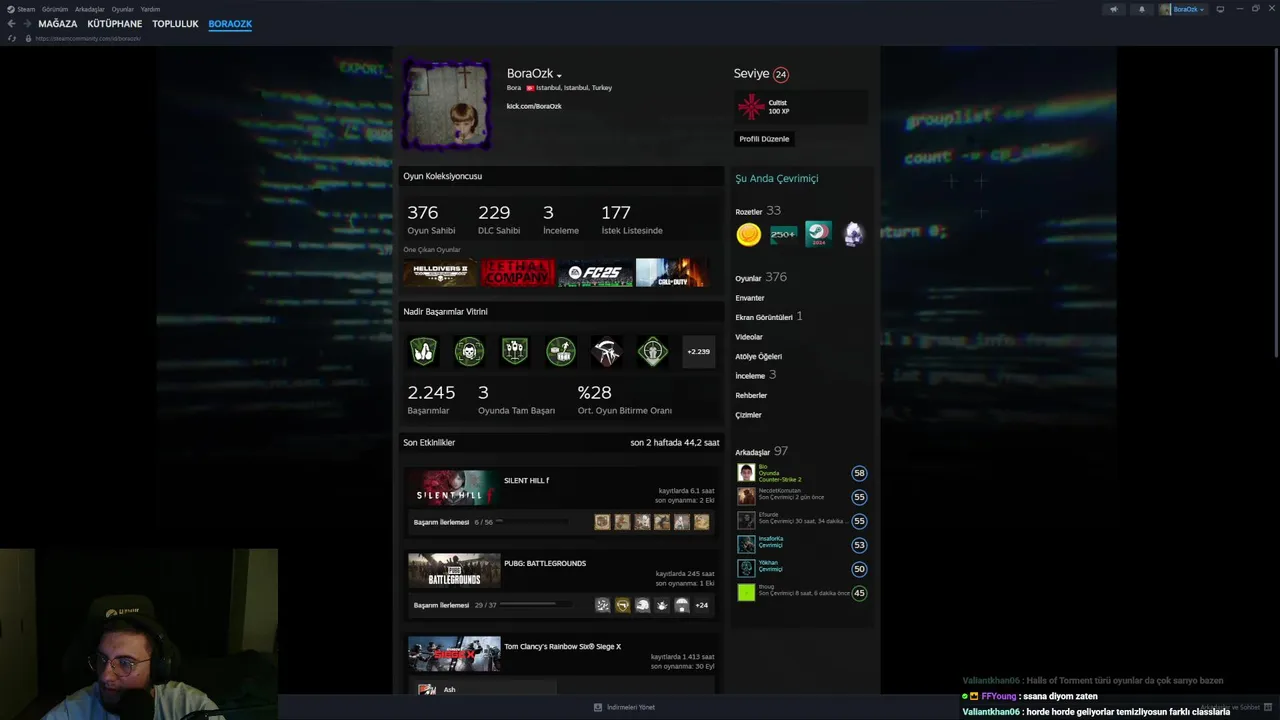Click the profile avatar picture
This screenshot has width=1280, height=720.
(x=446, y=105)
